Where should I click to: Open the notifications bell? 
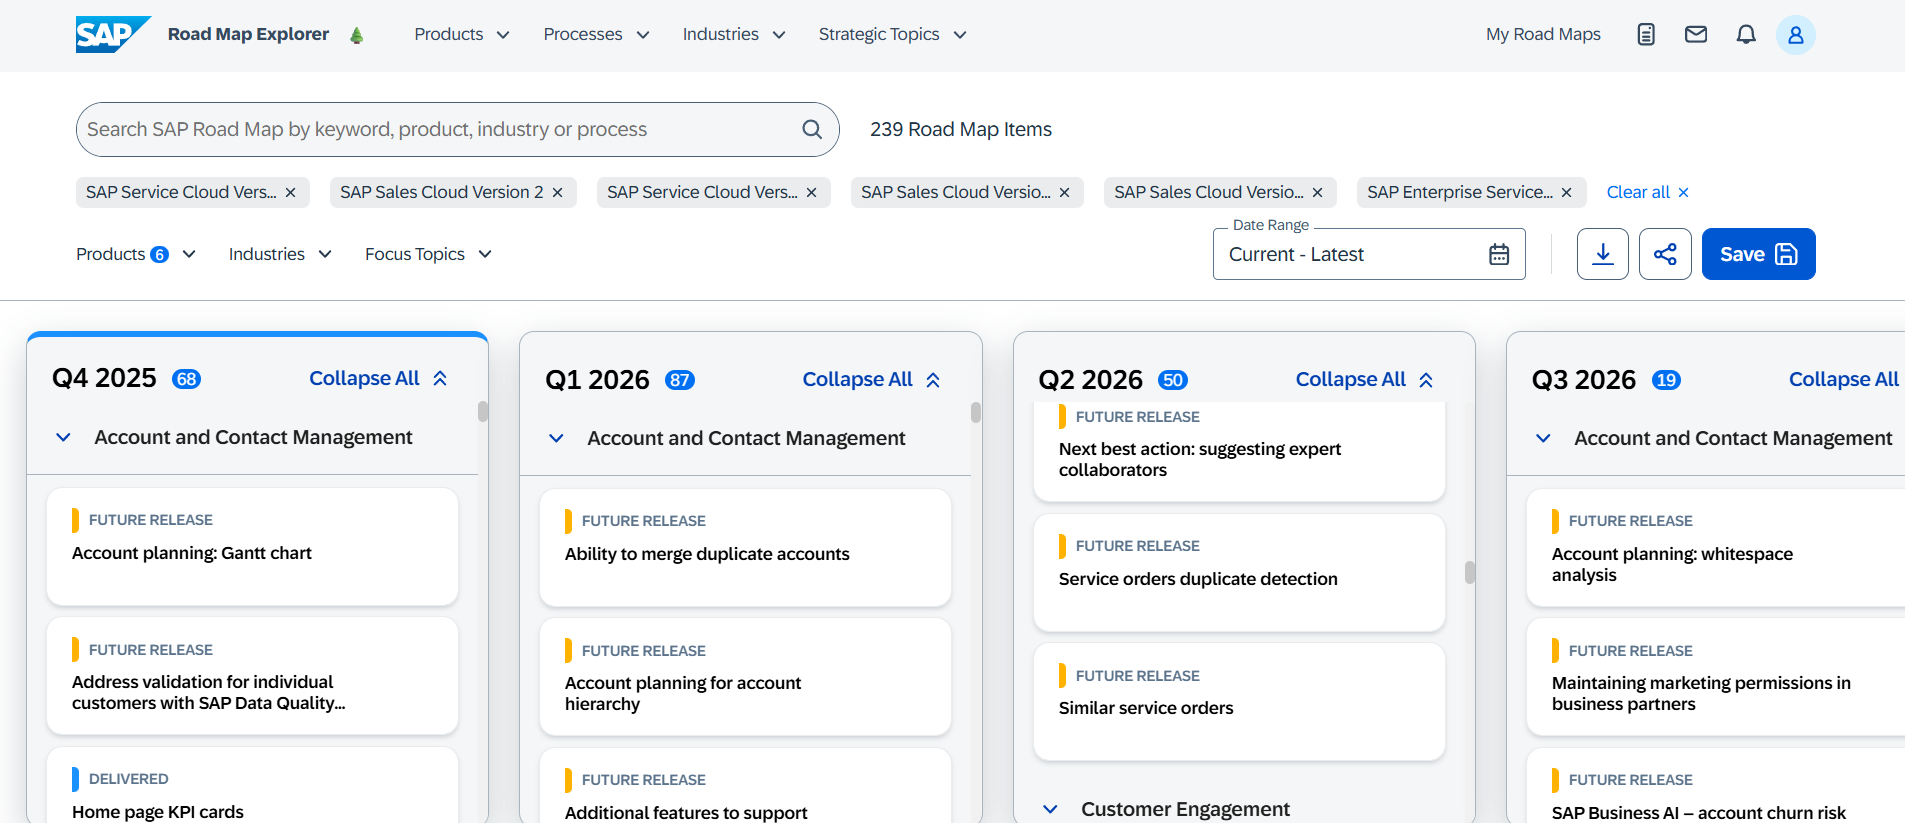pos(1745,35)
